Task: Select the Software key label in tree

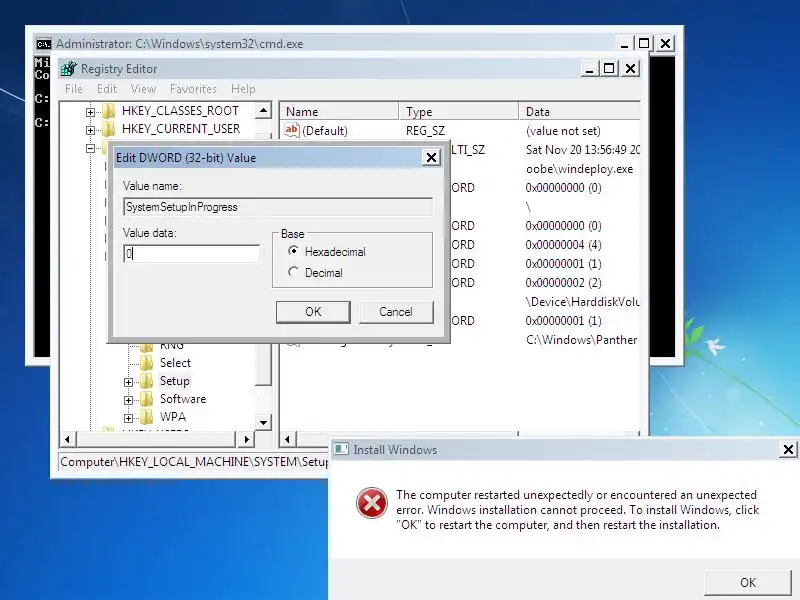Action: [183, 399]
